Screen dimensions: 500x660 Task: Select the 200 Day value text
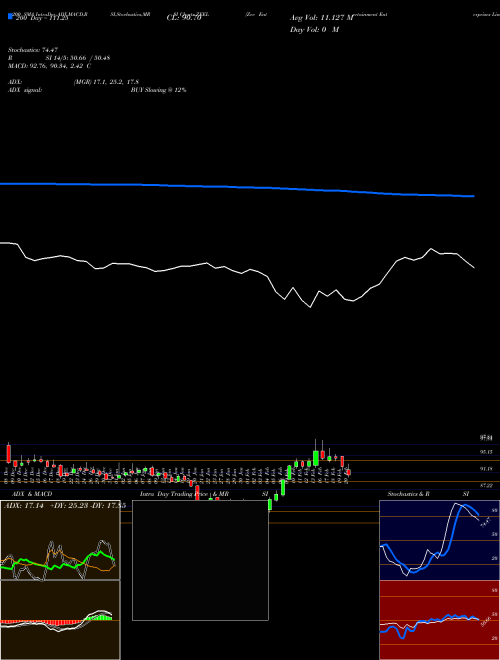point(41,18)
